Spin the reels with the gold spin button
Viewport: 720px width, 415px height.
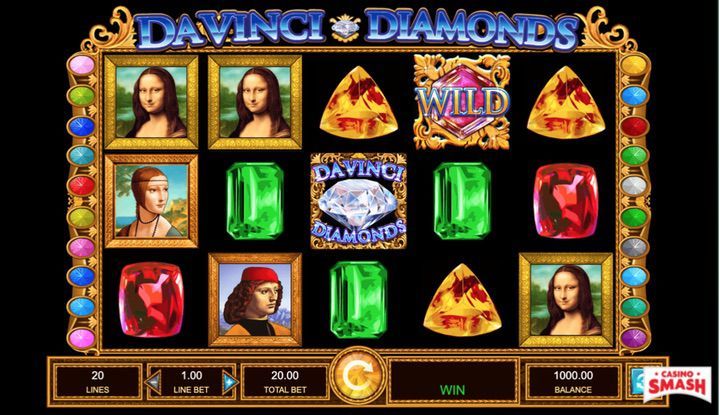(358, 378)
